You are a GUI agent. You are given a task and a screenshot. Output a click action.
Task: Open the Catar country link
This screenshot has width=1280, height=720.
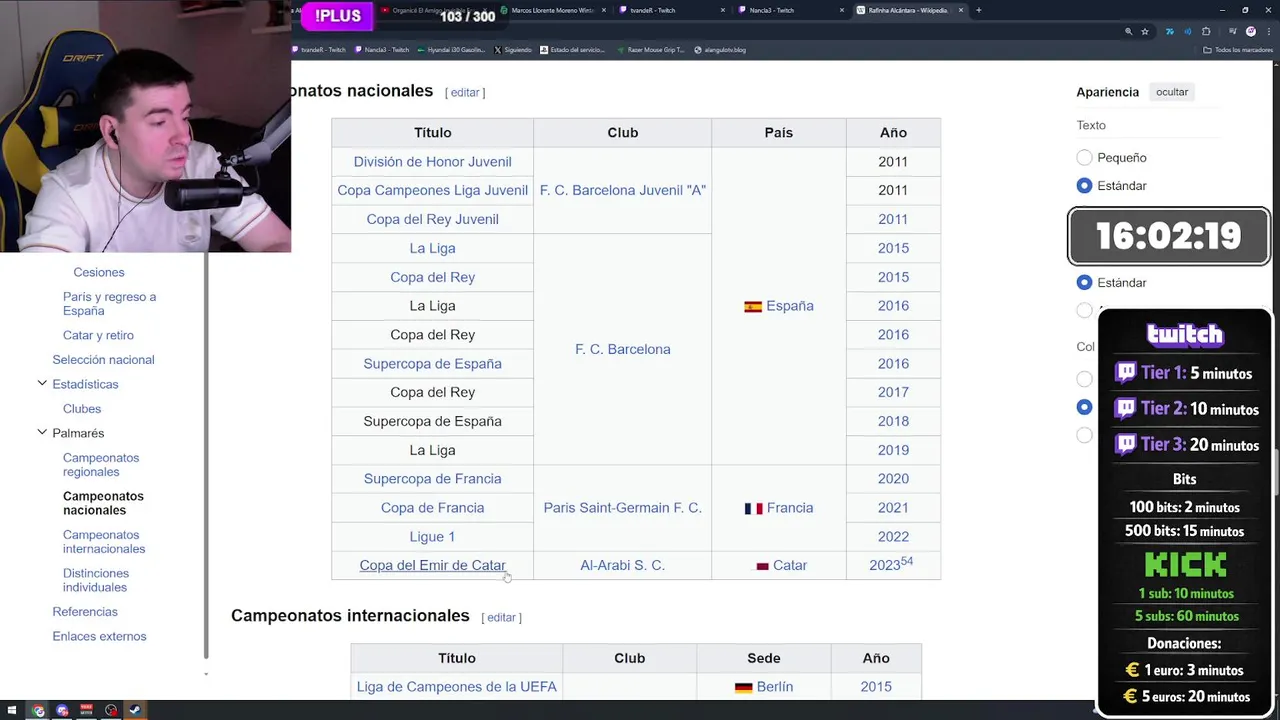click(789, 565)
